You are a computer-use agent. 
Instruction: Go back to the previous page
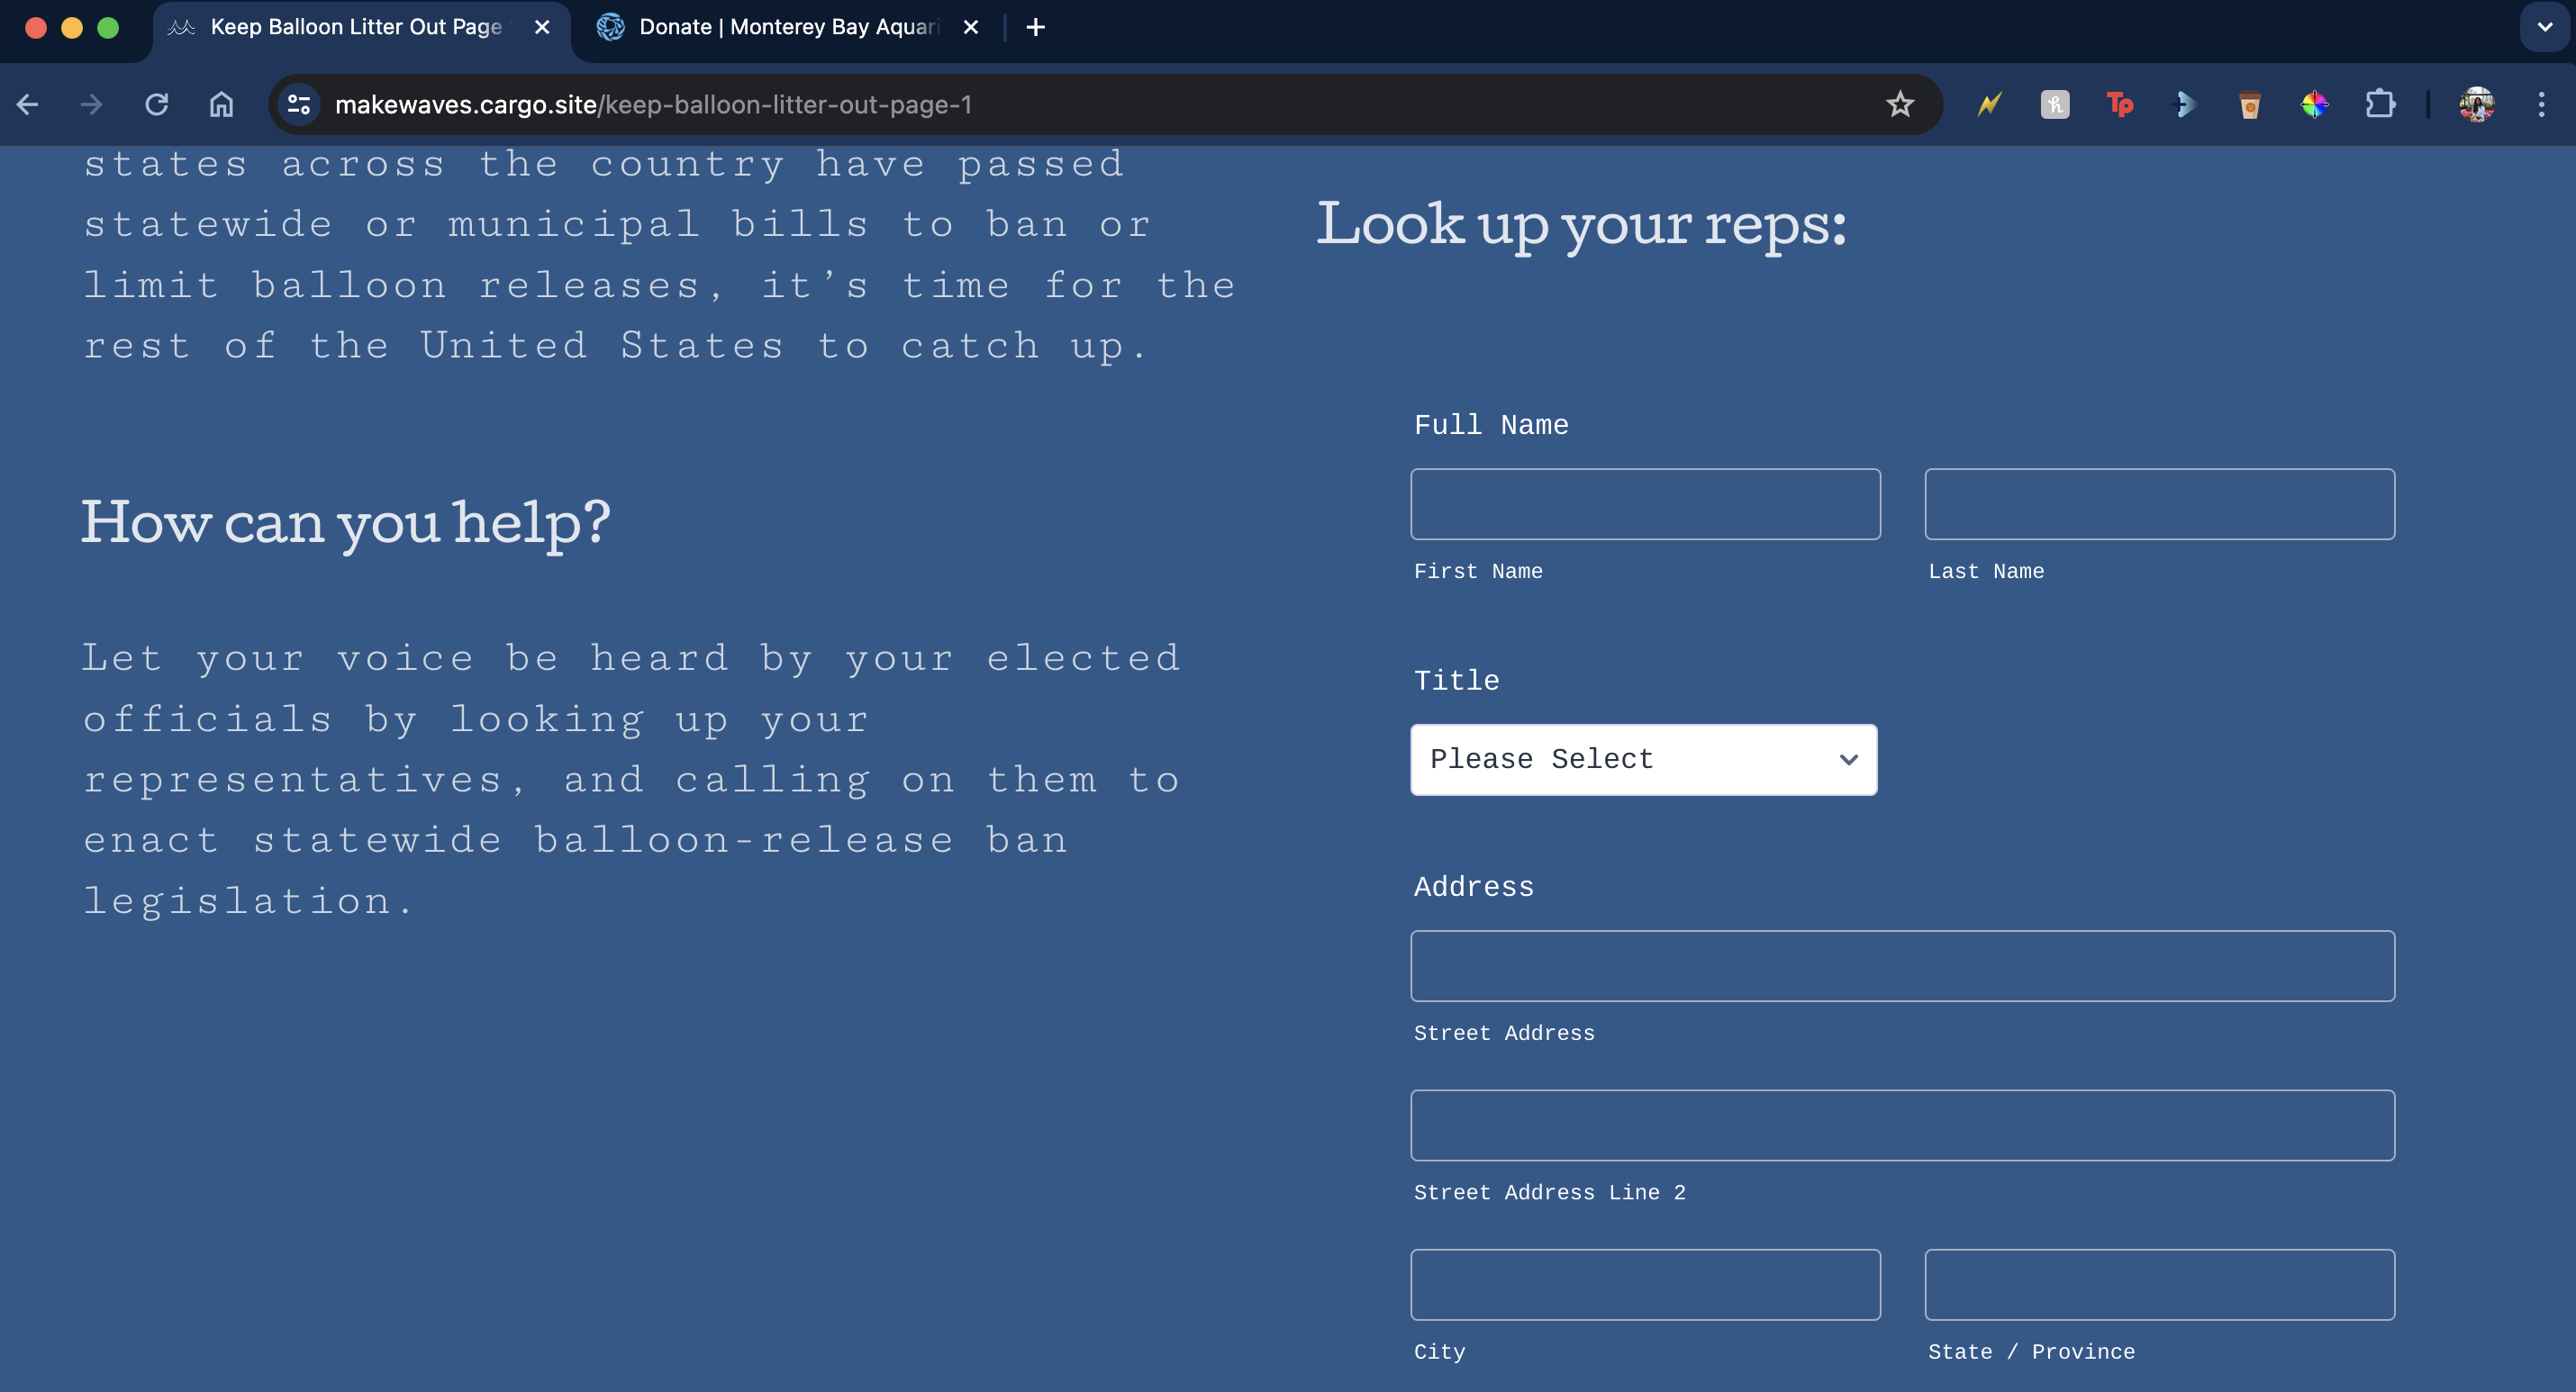(x=28, y=104)
